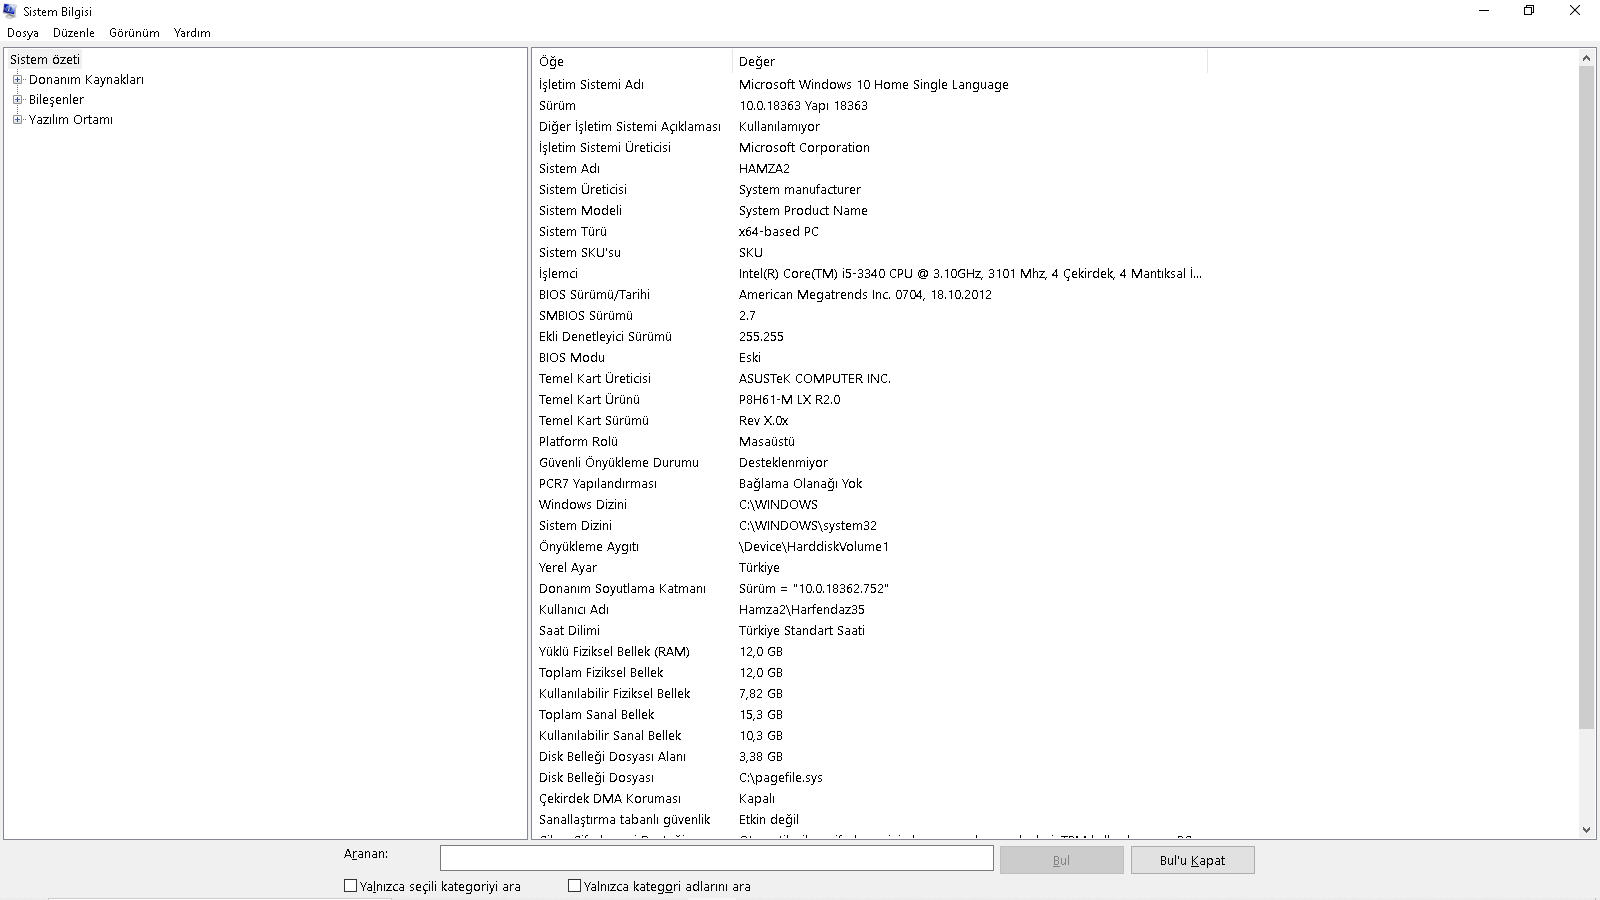Select the Saat Dilimi row
The height and width of the screenshot is (900, 1600).
(870, 631)
